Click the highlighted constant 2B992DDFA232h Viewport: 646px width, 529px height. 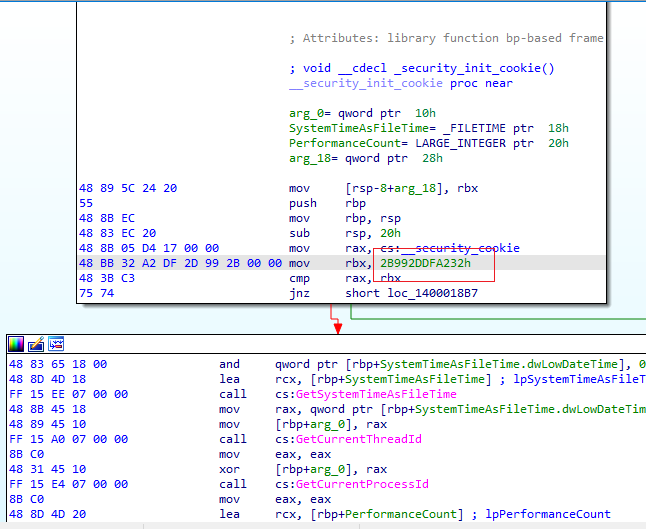coord(424,263)
